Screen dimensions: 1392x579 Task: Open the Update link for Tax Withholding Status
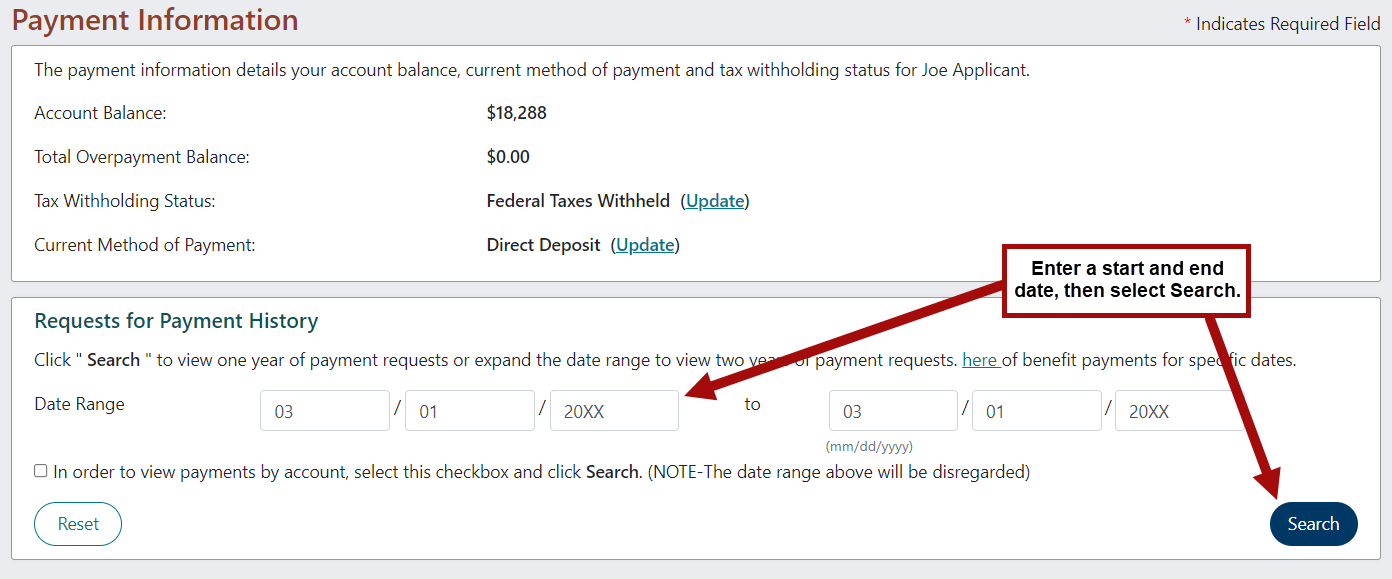[714, 201]
